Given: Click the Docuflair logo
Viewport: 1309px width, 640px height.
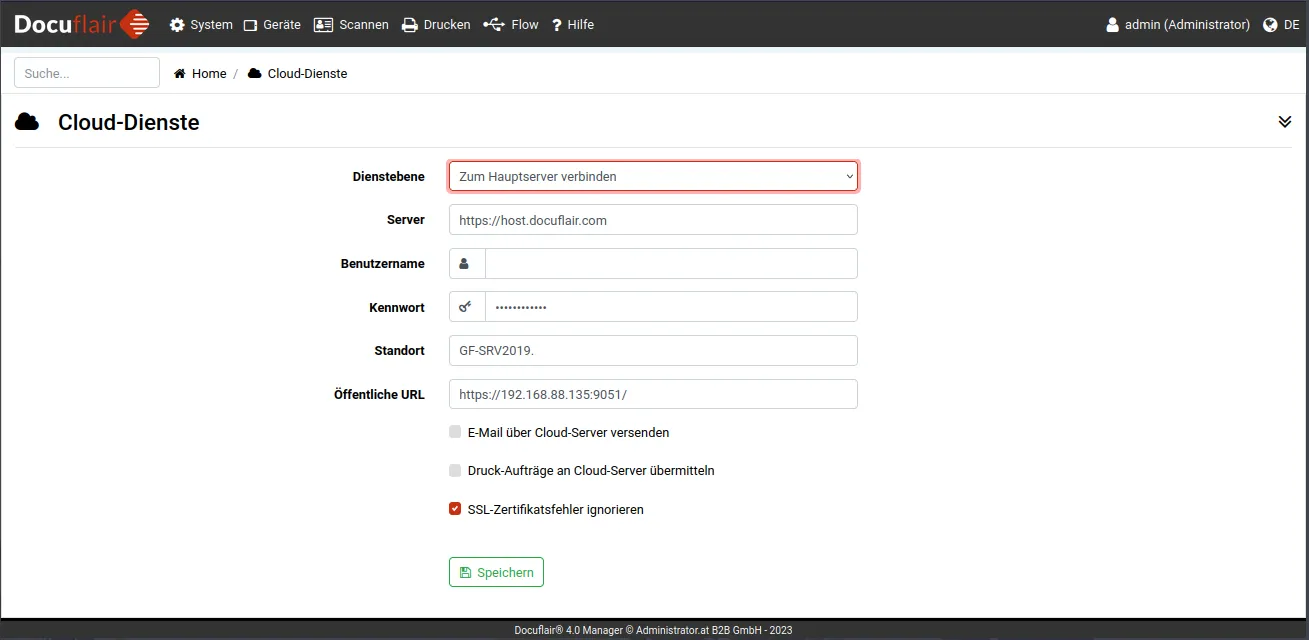Looking at the screenshot, I should 81,24.
